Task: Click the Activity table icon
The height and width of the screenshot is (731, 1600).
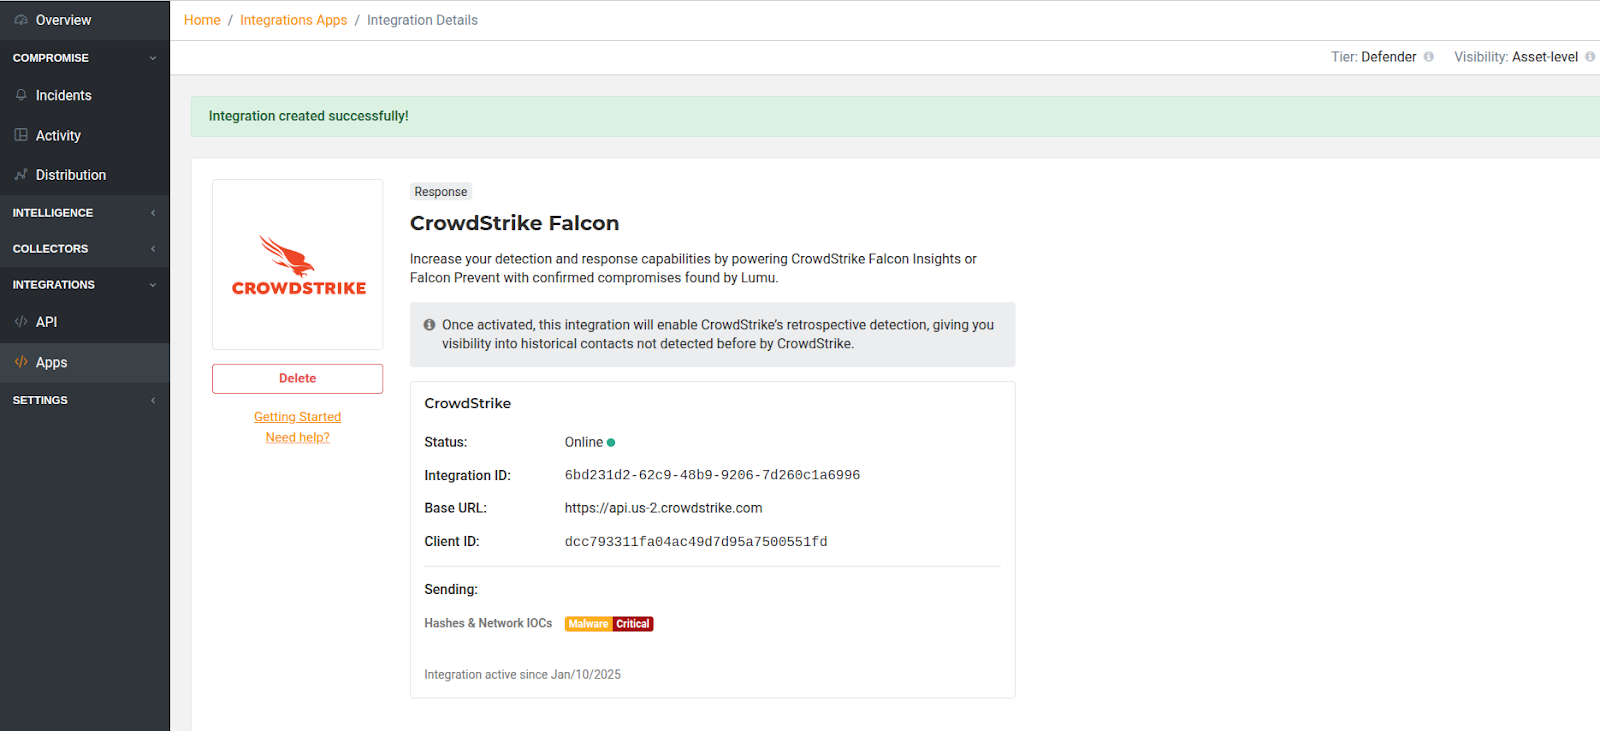Action: [21, 135]
